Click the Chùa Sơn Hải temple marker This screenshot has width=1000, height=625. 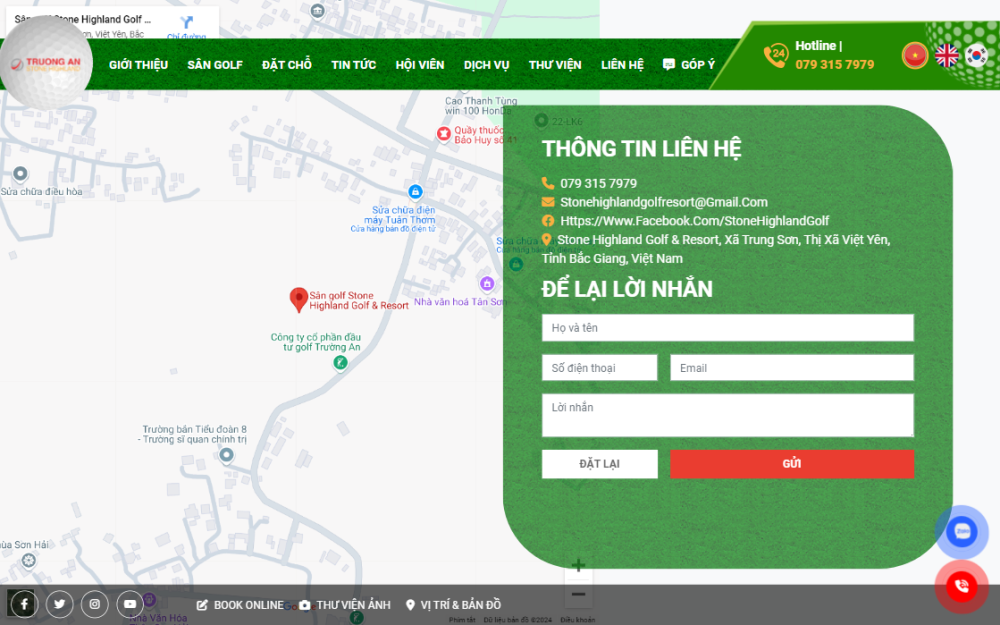coord(29,561)
